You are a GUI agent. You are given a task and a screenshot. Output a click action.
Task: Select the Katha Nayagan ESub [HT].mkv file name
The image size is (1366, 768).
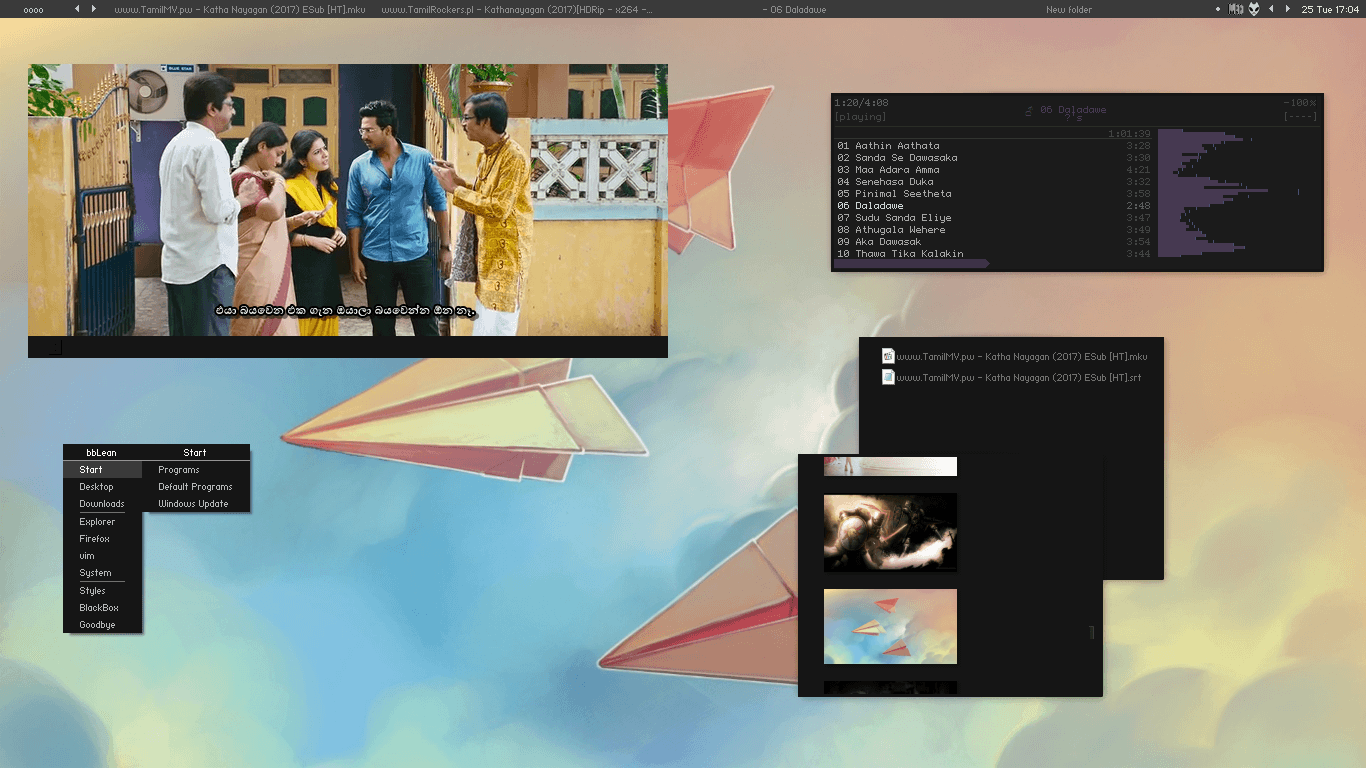[1022, 356]
